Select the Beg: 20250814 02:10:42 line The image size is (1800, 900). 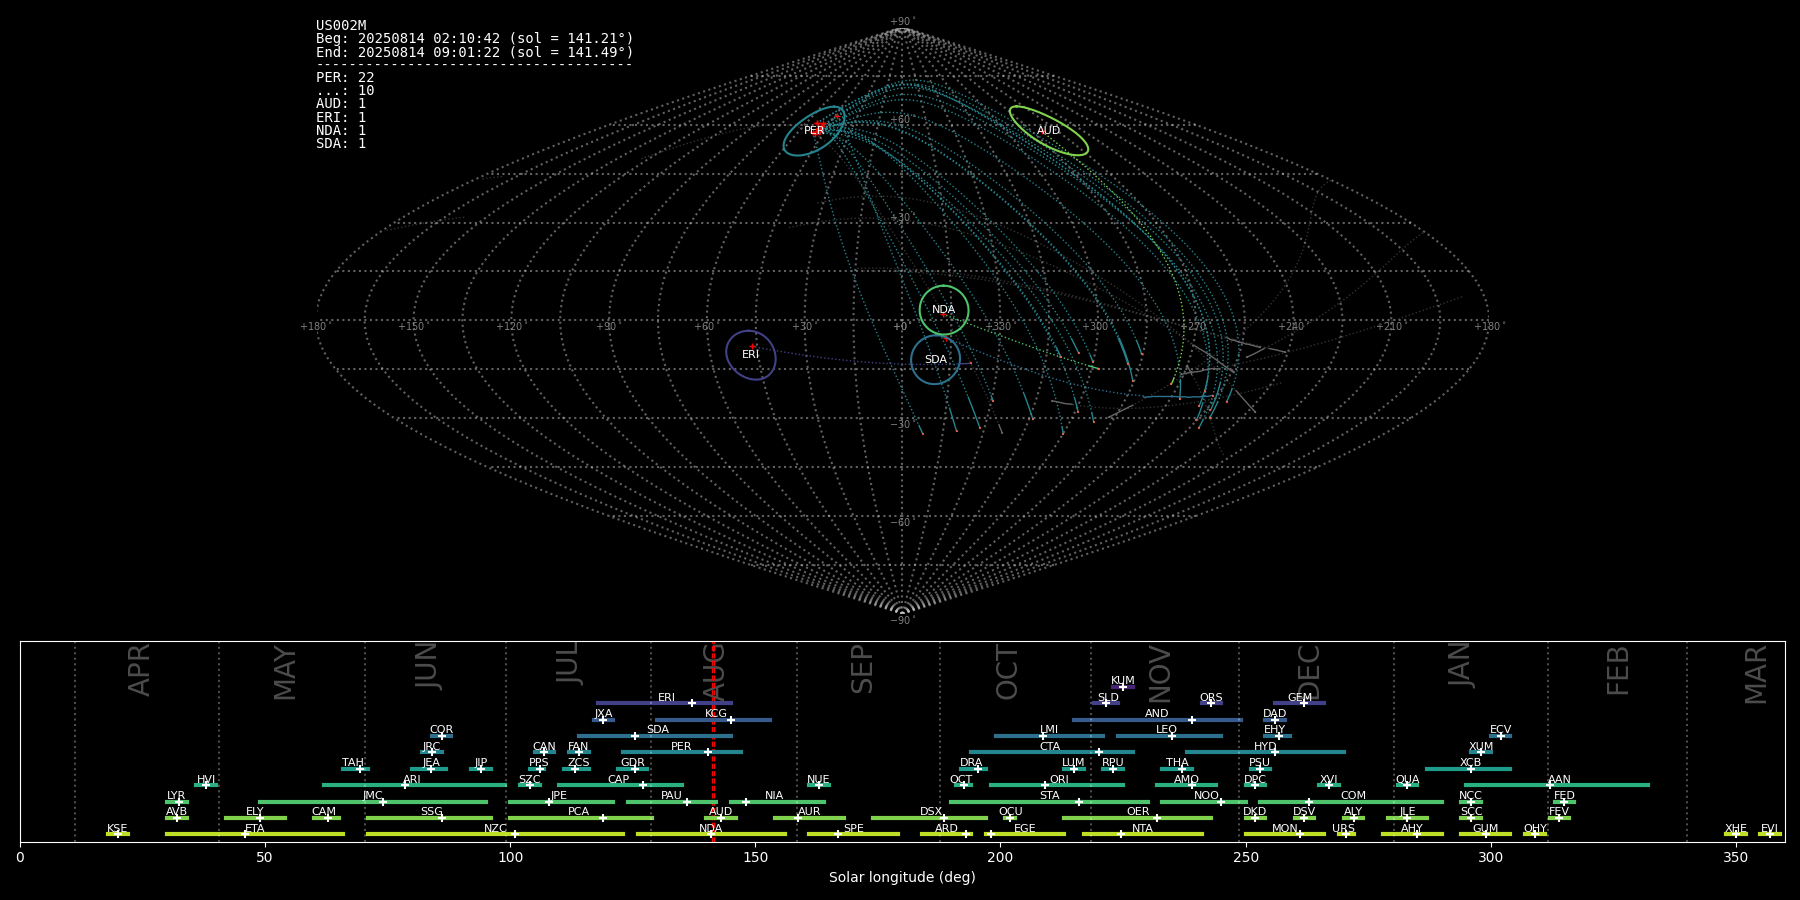(x=475, y=39)
